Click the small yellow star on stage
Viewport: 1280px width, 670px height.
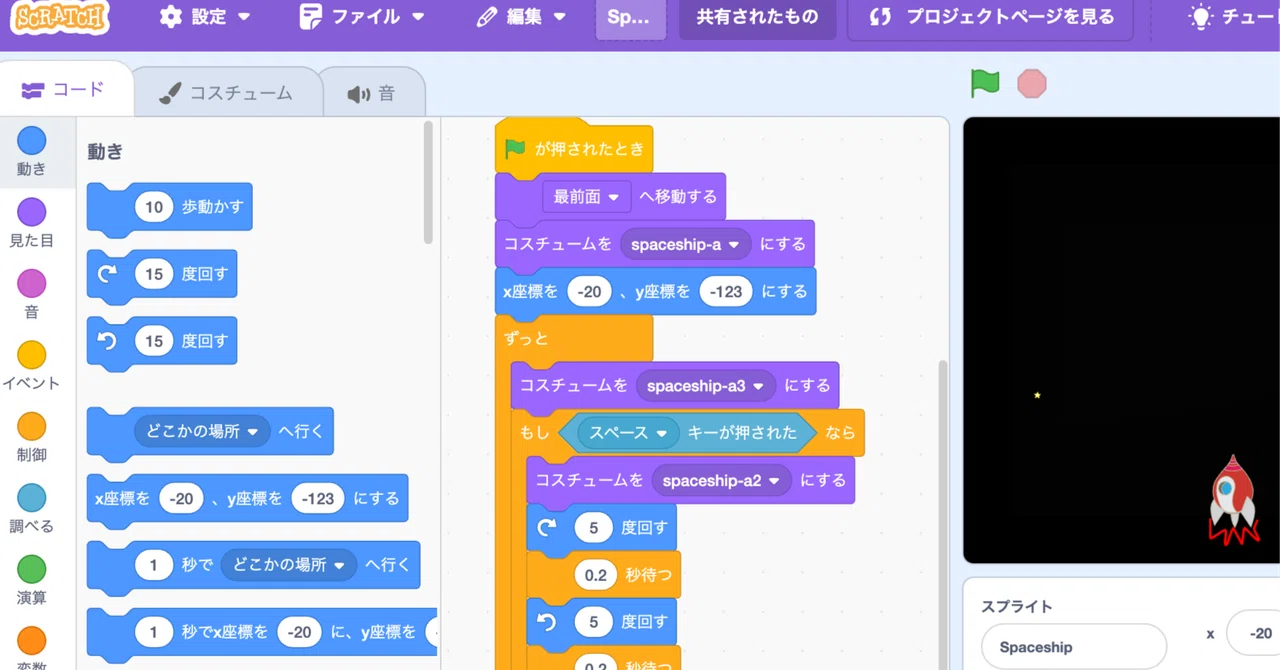[1037, 395]
